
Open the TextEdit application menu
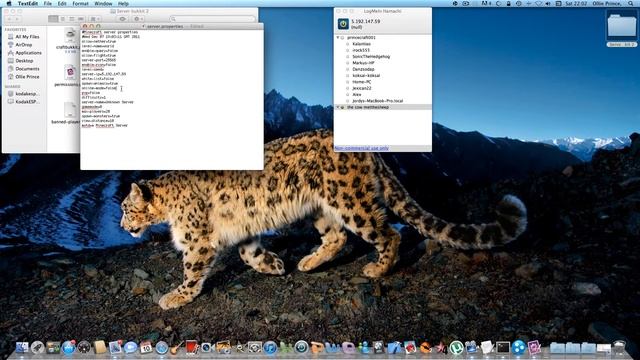coord(28,3)
